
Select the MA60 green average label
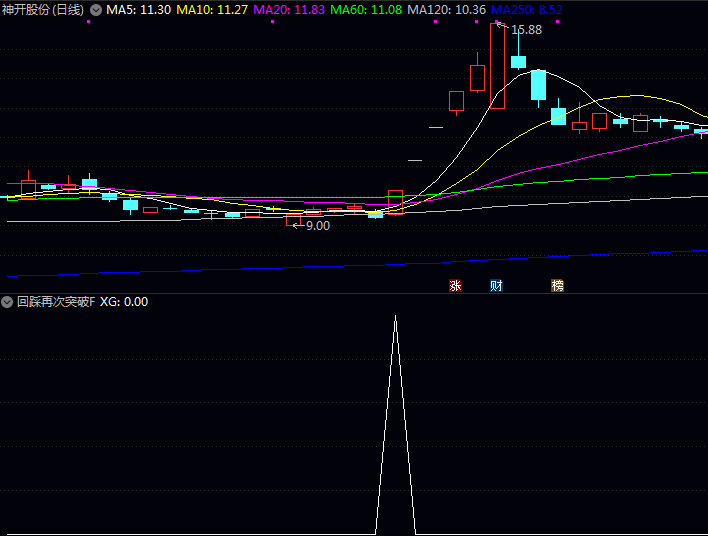pos(367,10)
